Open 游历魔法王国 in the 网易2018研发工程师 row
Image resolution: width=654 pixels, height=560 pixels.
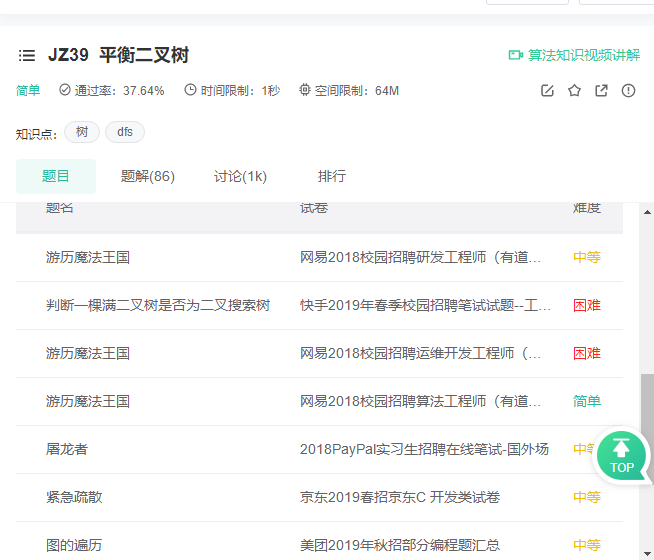[88, 257]
